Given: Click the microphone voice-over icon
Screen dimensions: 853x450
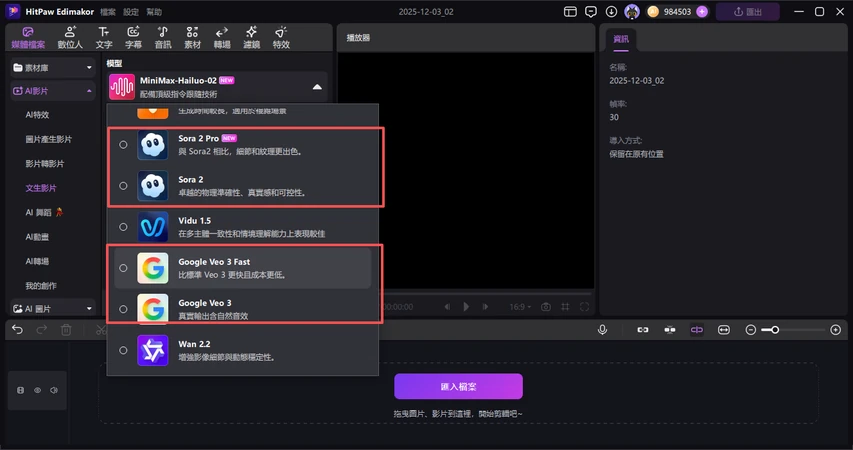Looking at the screenshot, I should pyautogui.click(x=603, y=329).
